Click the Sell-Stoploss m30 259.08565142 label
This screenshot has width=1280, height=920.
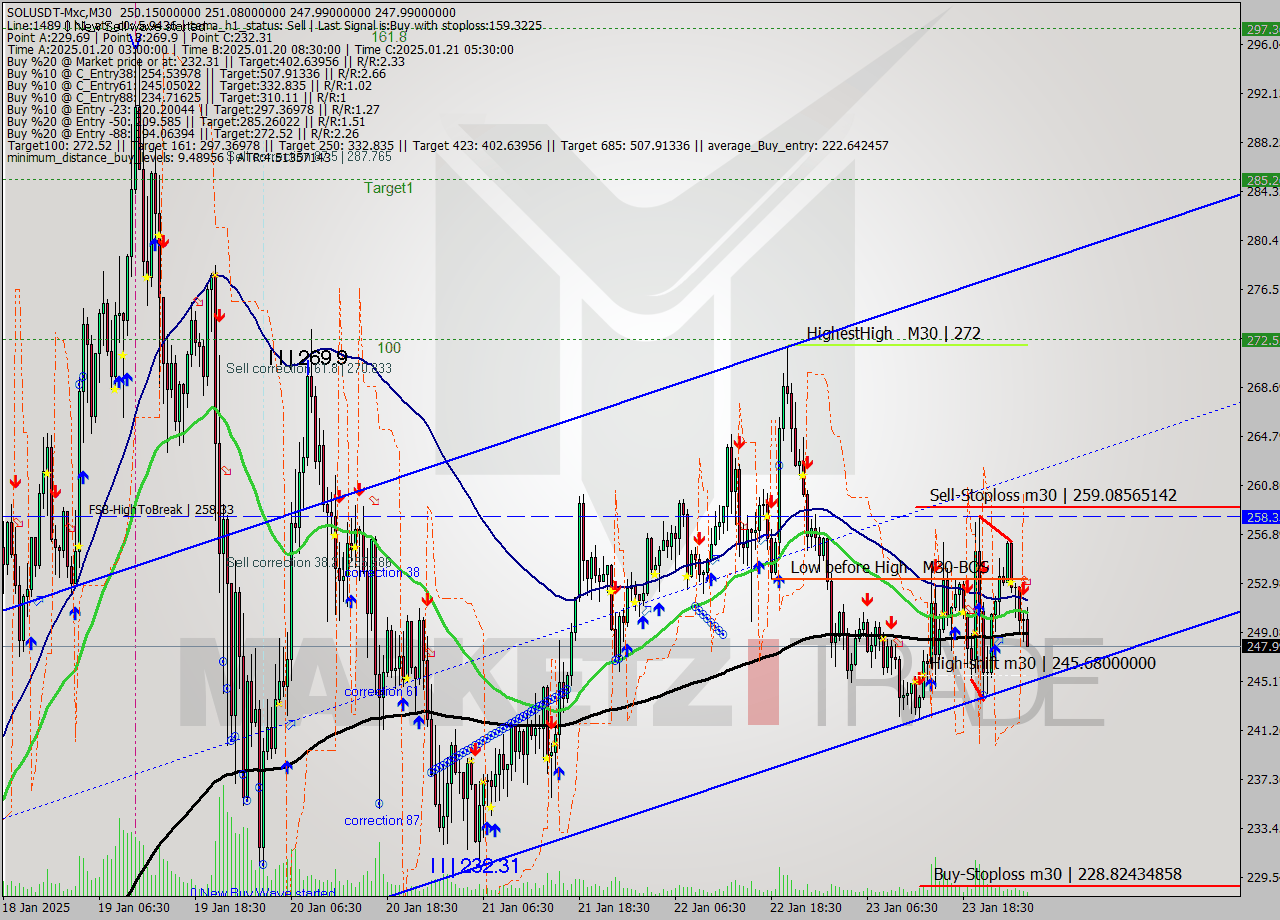pyautogui.click(x=1053, y=495)
